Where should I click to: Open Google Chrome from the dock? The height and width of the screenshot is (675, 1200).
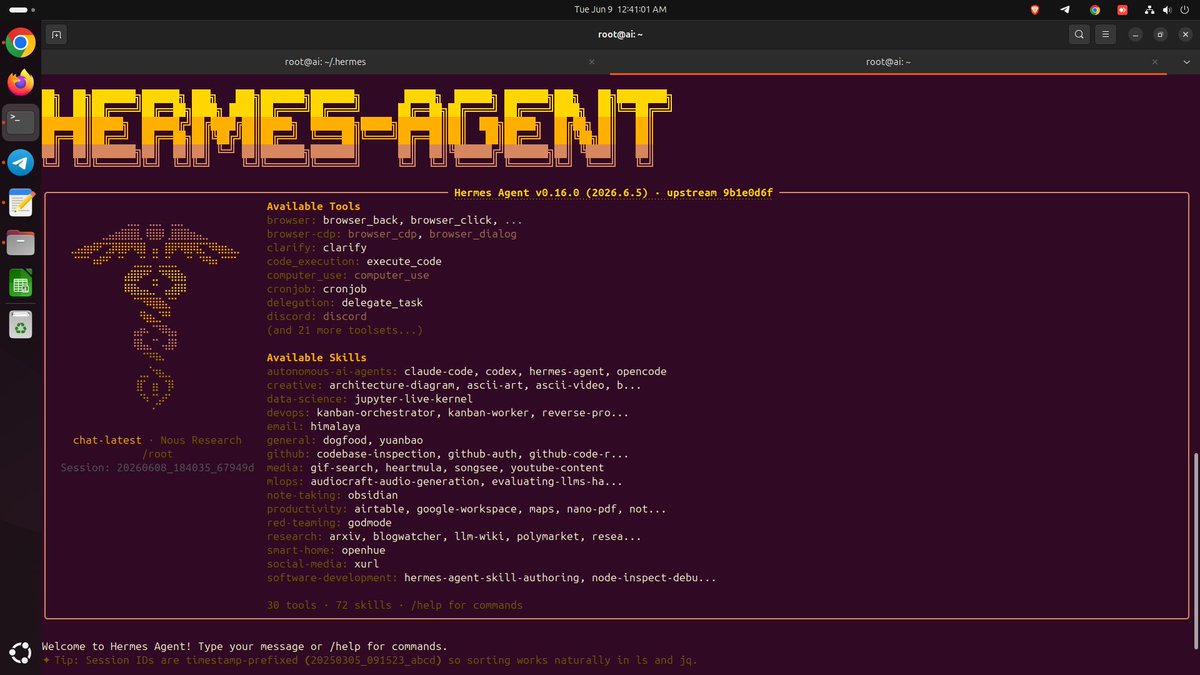pyautogui.click(x=21, y=43)
